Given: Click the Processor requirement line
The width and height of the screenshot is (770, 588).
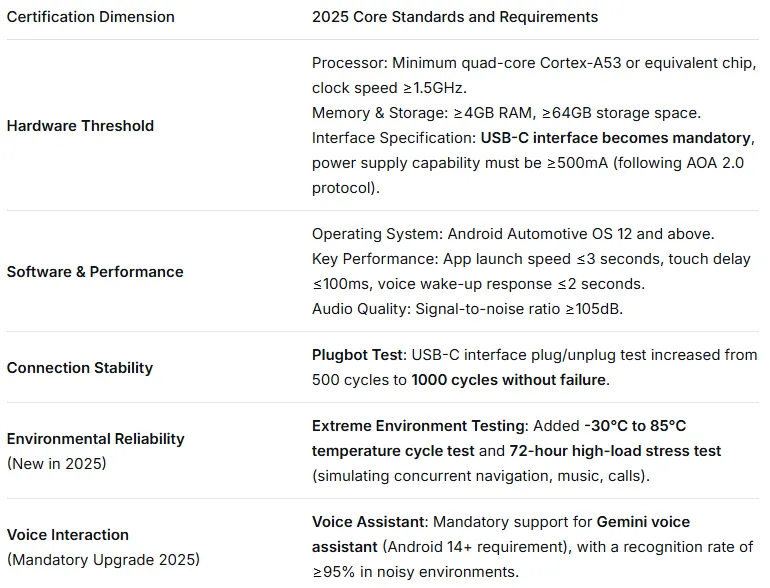Looking at the screenshot, I should (x=533, y=64).
